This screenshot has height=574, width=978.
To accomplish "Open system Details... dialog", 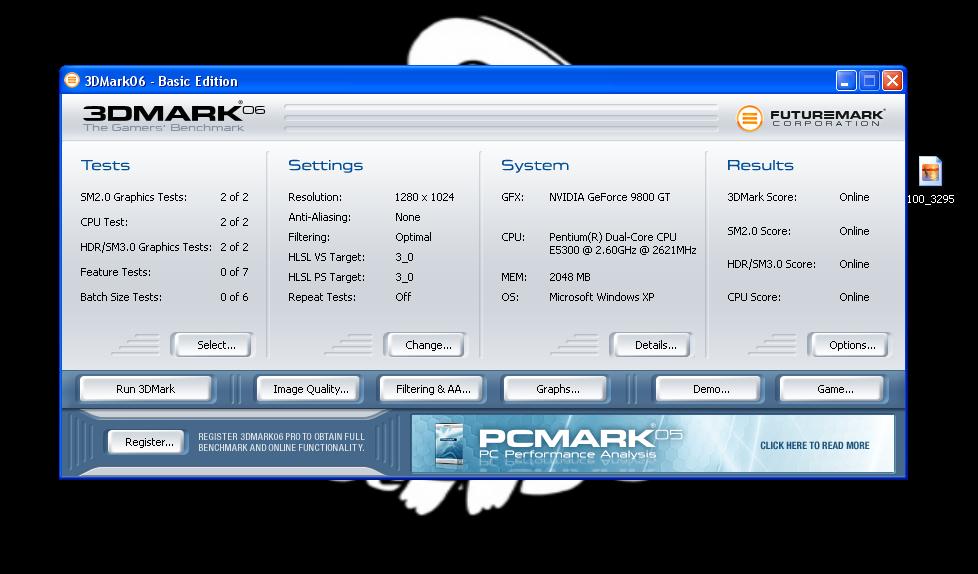I will point(652,345).
